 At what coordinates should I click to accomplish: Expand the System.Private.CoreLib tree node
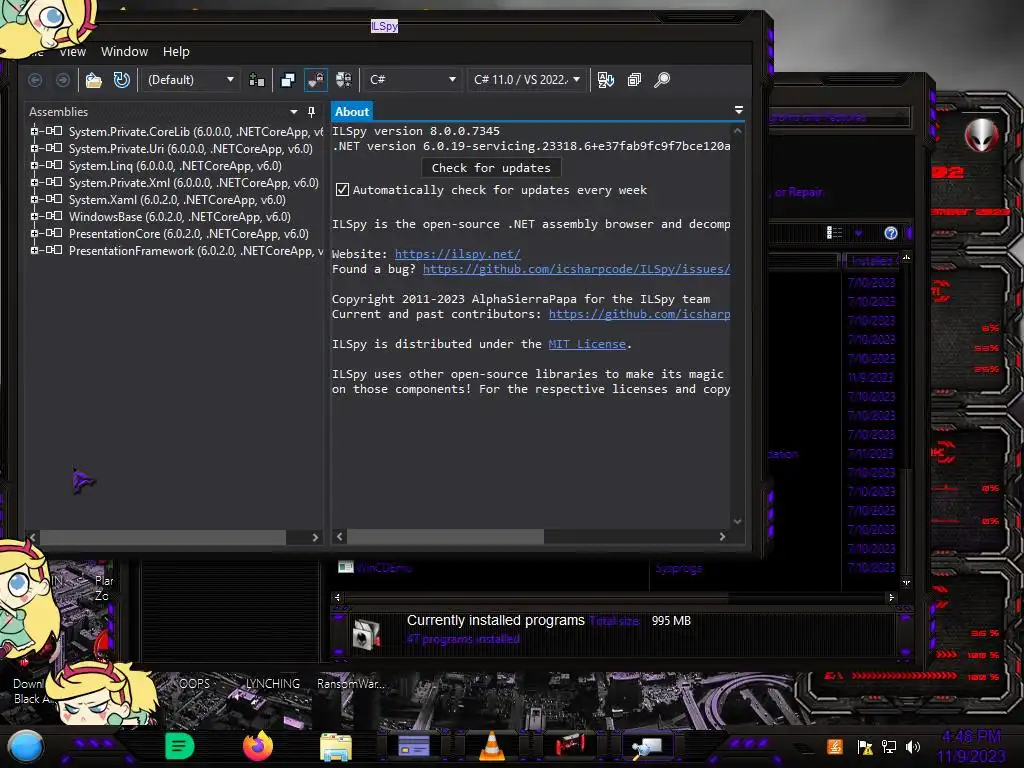(x=34, y=131)
